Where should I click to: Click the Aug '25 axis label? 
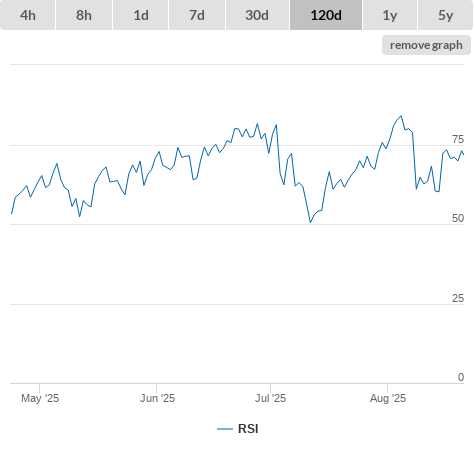coord(388,398)
